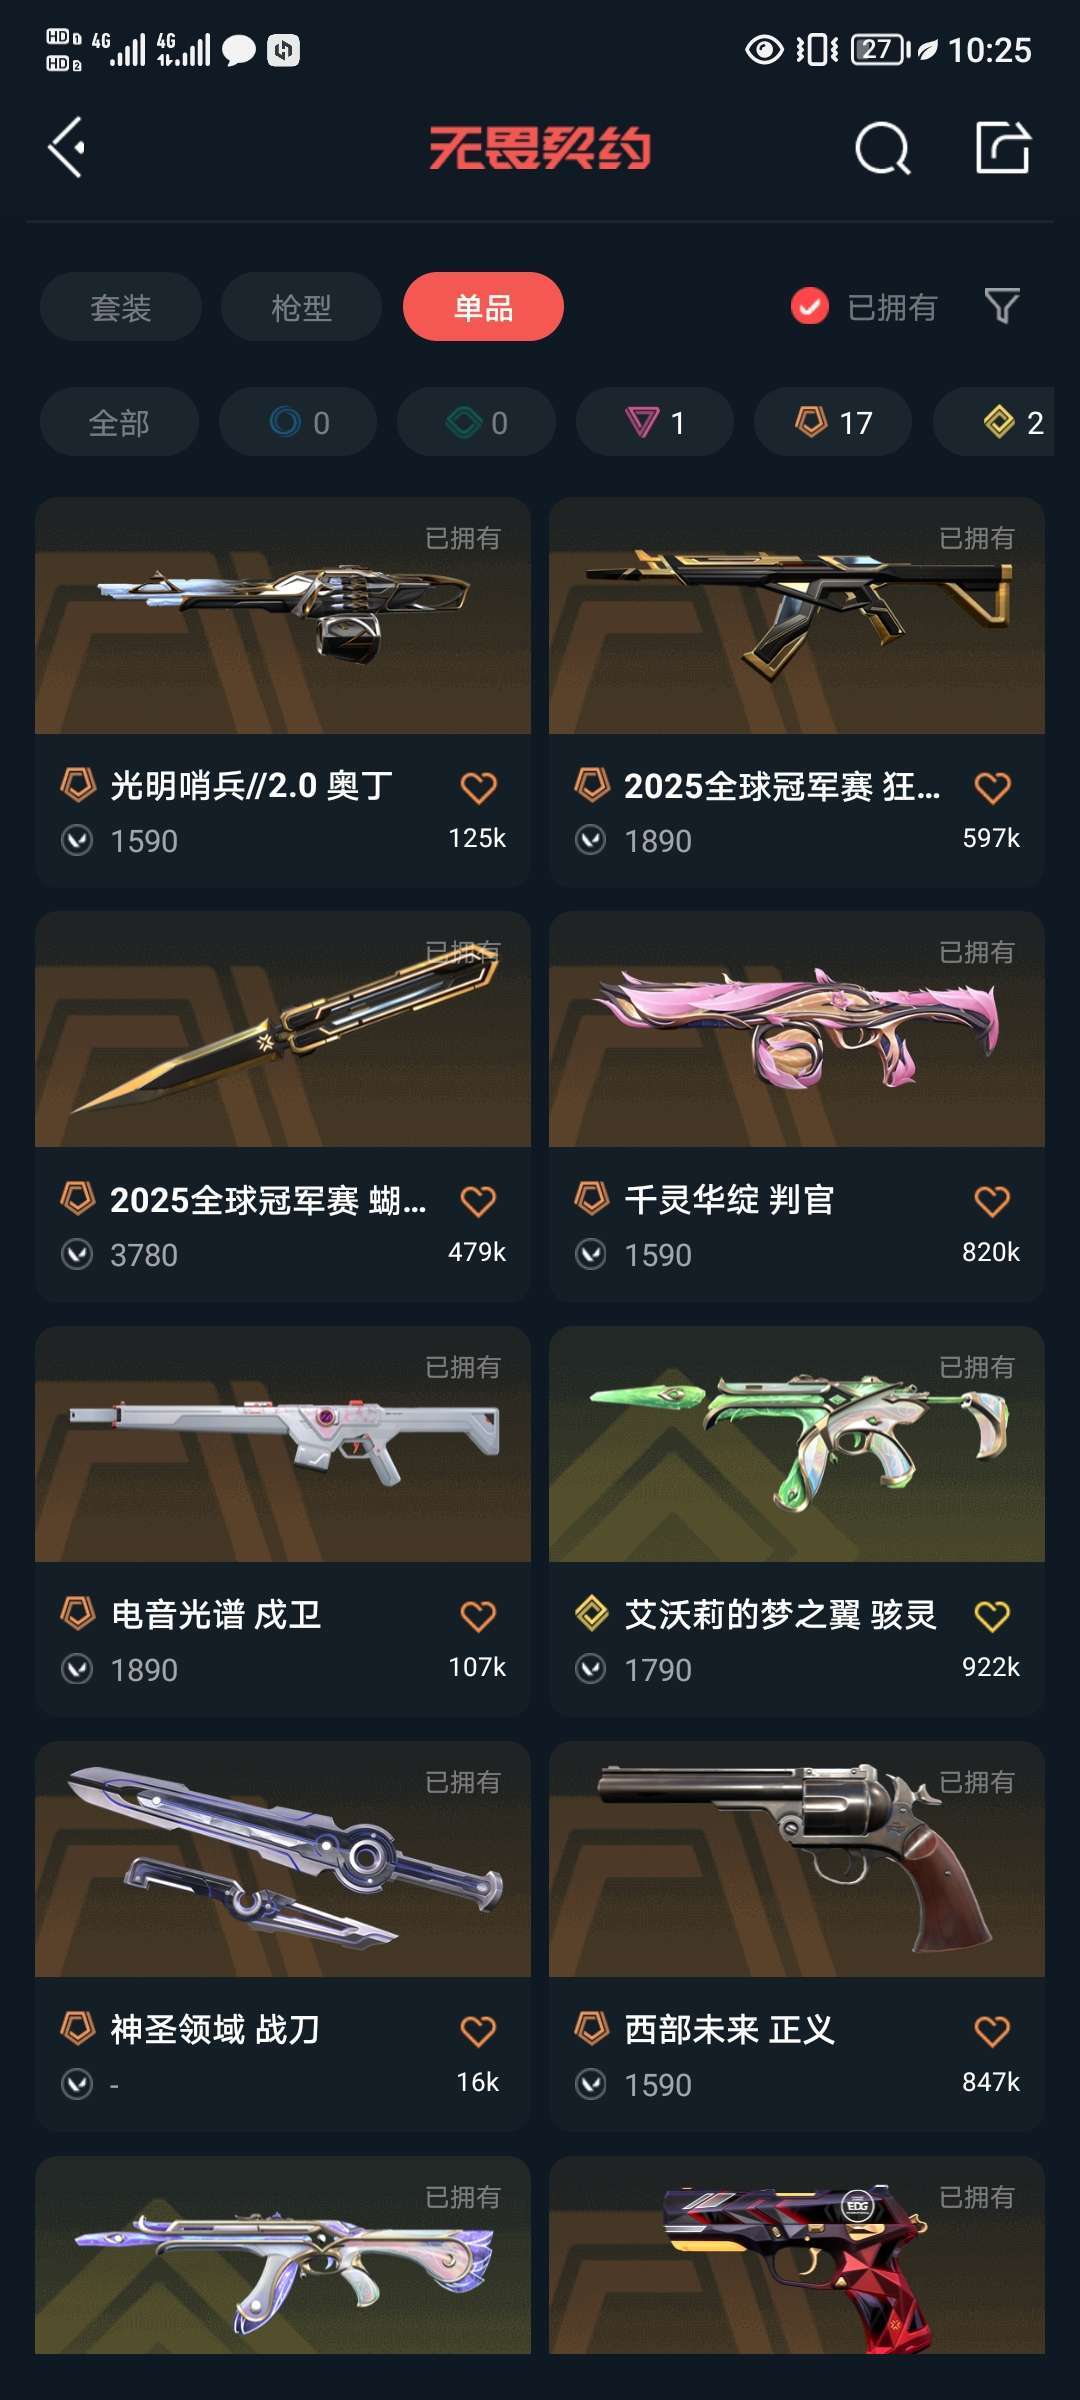The height and width of the screenshot is (2400, 1080).
Task: Open search with magnifier icon
Action: point(883,149)
